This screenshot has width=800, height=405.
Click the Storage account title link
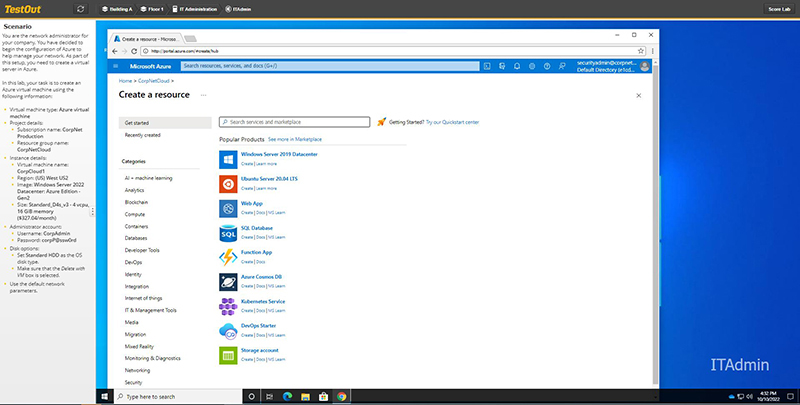260,350
